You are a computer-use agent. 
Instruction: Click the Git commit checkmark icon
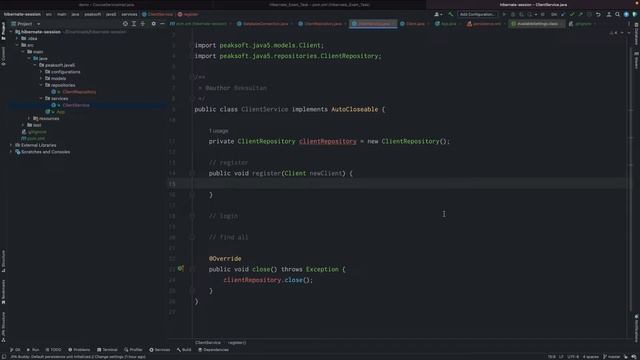click(572, 14)
